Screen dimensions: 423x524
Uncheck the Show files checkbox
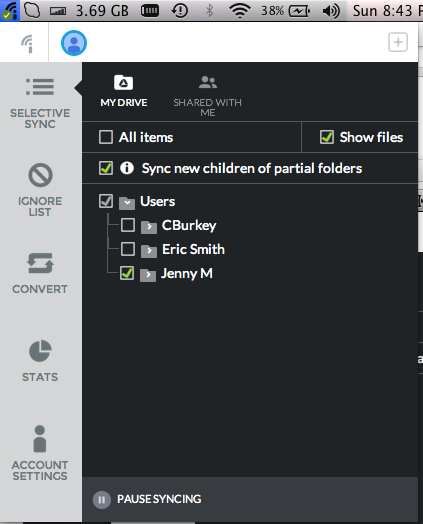(326, 137)
